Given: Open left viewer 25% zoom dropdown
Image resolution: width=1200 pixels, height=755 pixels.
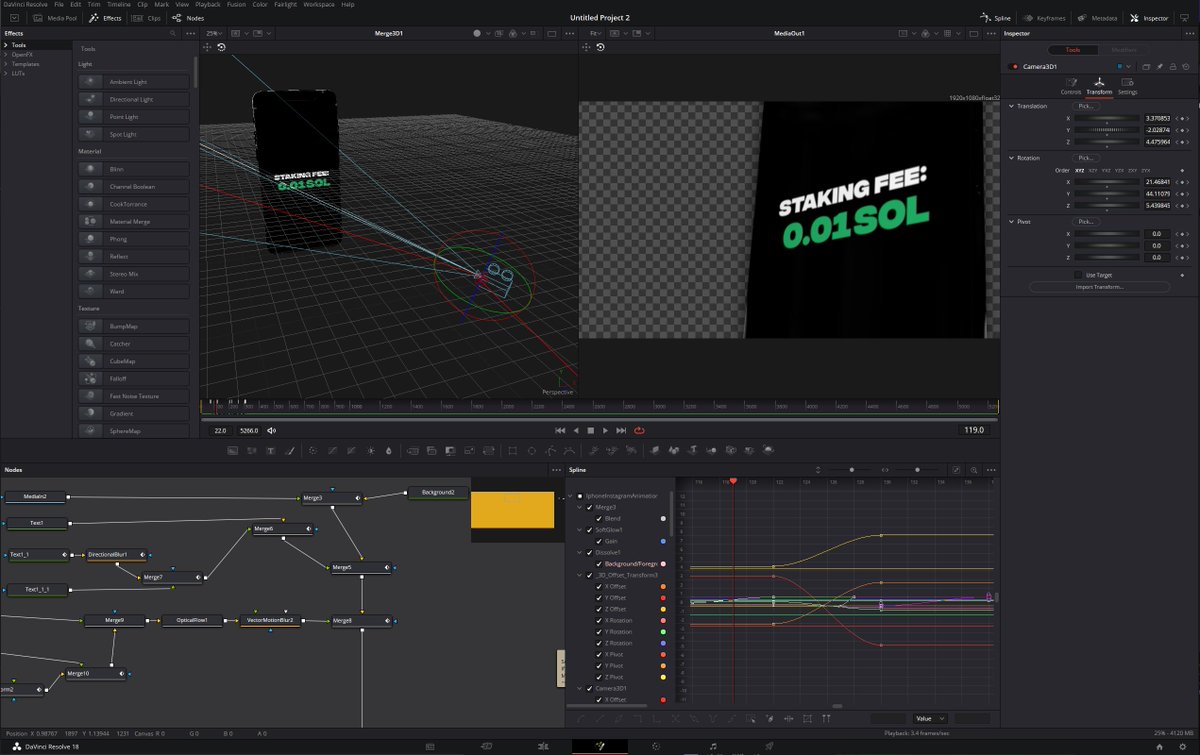Looking at the screenshot, I should [216, 33].
